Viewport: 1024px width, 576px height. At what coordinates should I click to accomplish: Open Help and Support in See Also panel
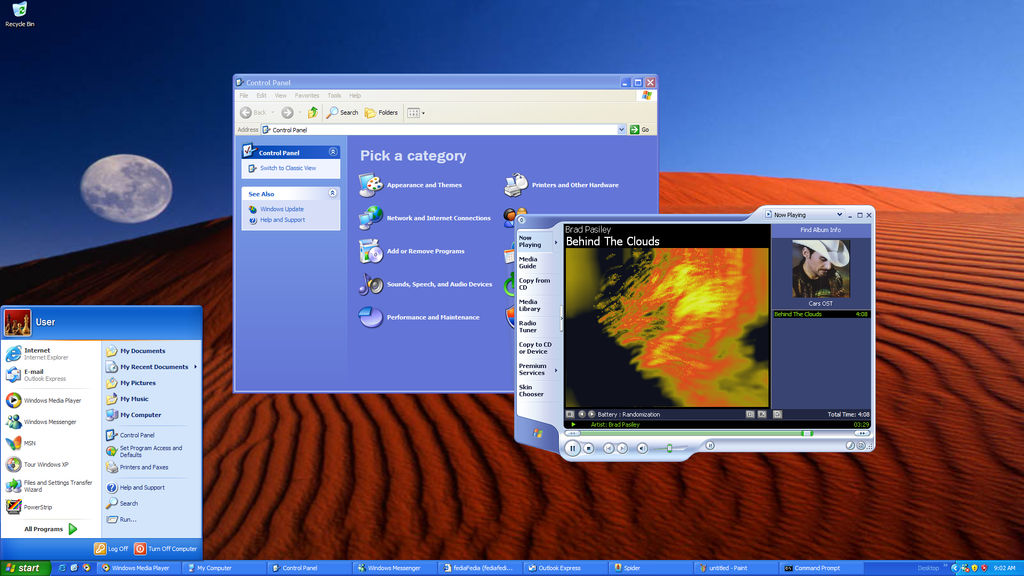click(282, 220)
